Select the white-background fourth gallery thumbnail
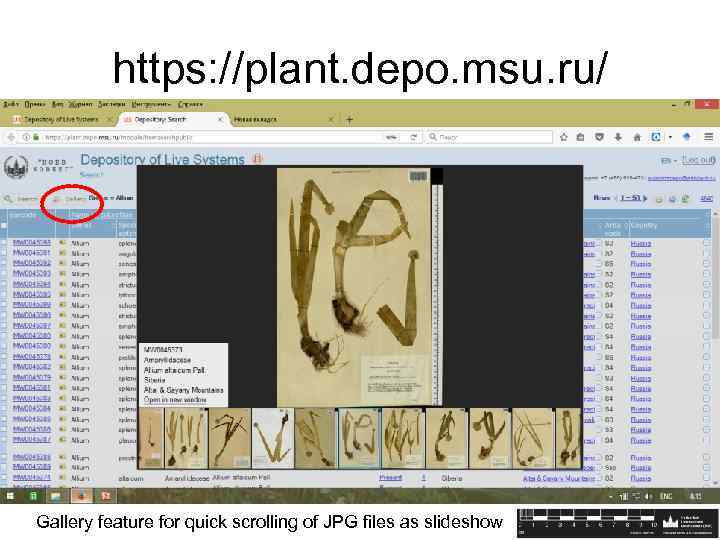This screenshot has height=540, width=720. (x=273, y=438)
